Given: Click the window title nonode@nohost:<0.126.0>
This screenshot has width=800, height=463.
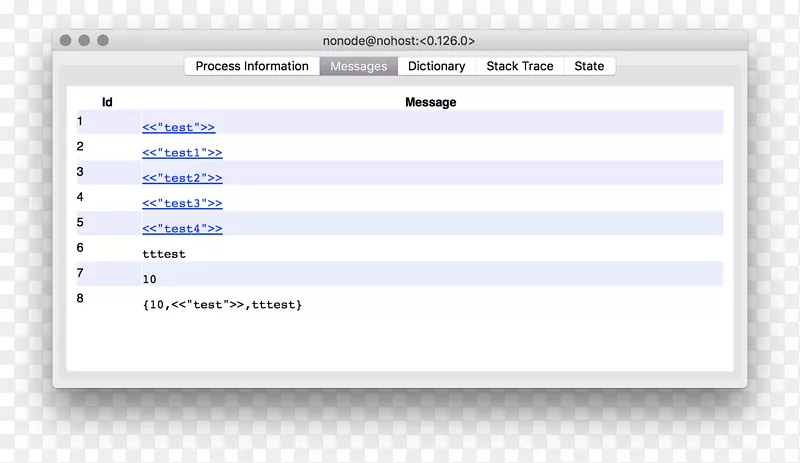Looking at the screenshot, I should tap(399, 41).
